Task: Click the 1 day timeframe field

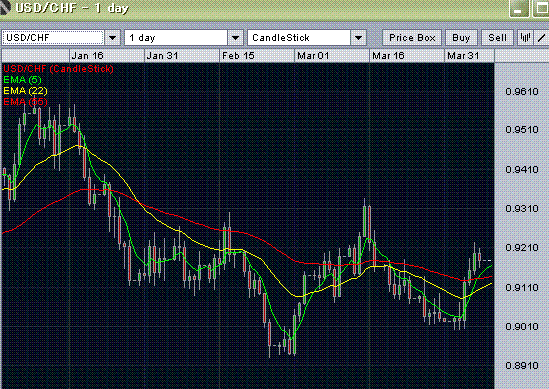Action: tap(176, 37)
